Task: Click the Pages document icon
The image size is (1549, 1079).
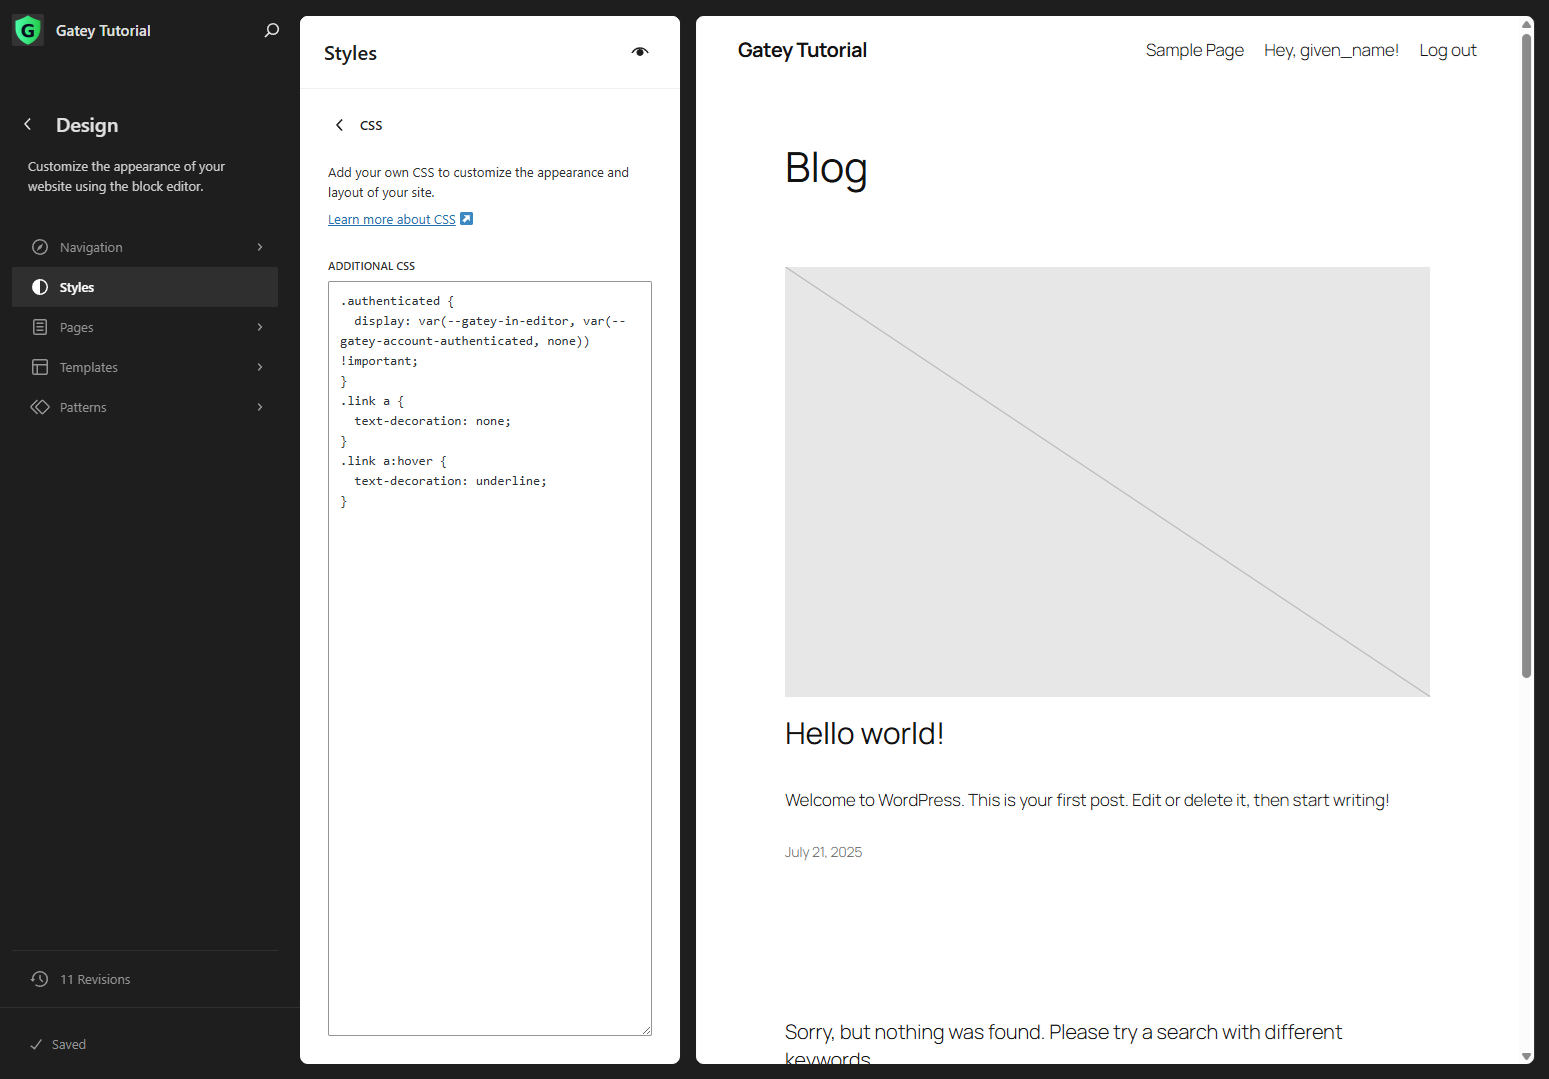Action: click(x=40, y=327)
